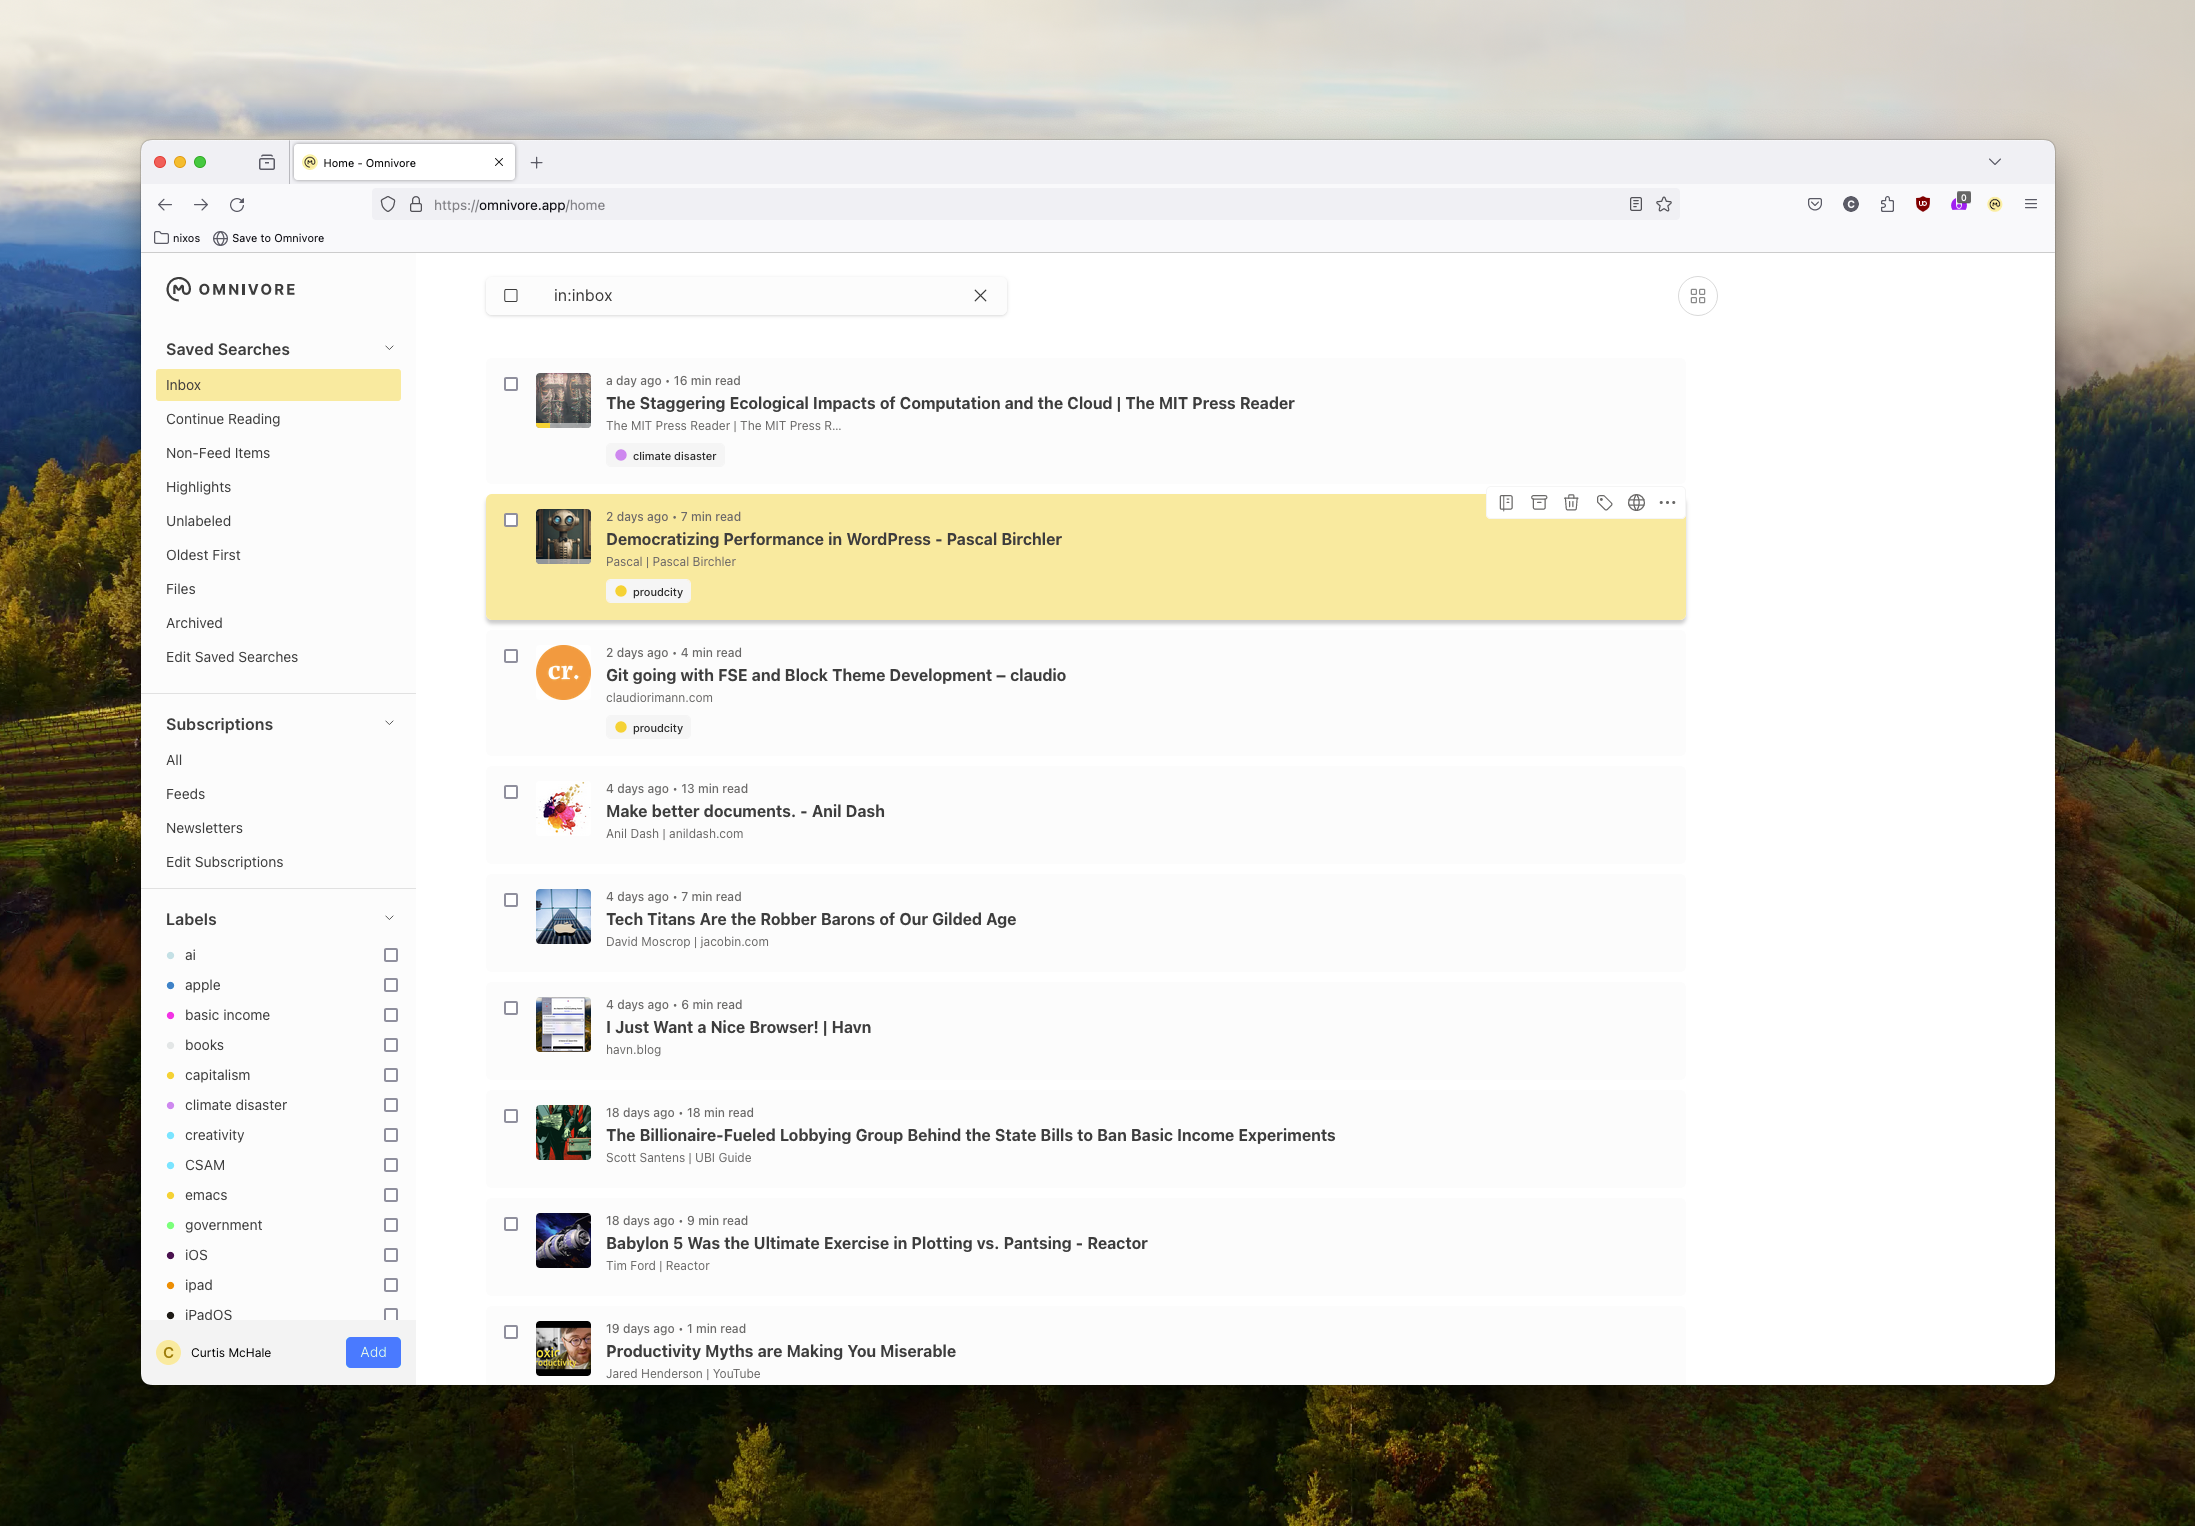2195x1526 pixels.
Task: Click the archive icon on highlighted article
Action: pos(1539,503)
